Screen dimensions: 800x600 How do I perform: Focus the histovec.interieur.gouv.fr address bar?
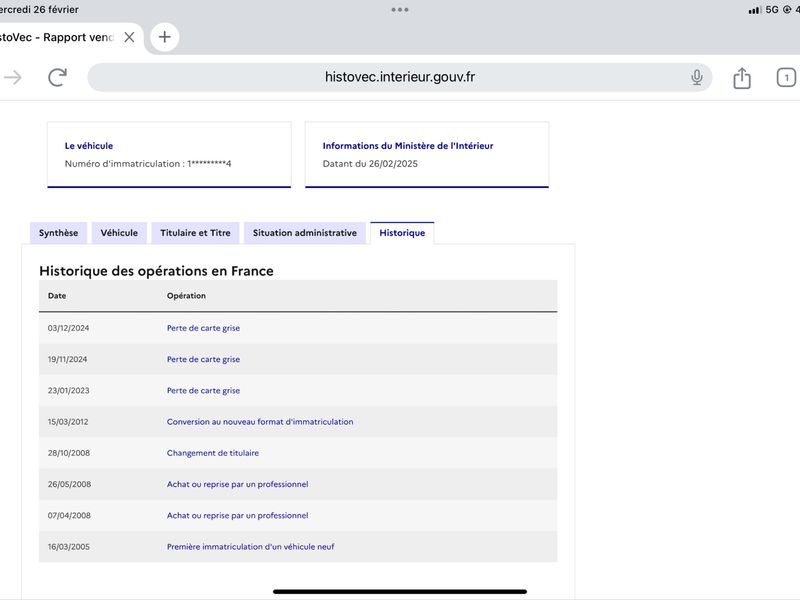pyautogui.click(x=399, y=77)
